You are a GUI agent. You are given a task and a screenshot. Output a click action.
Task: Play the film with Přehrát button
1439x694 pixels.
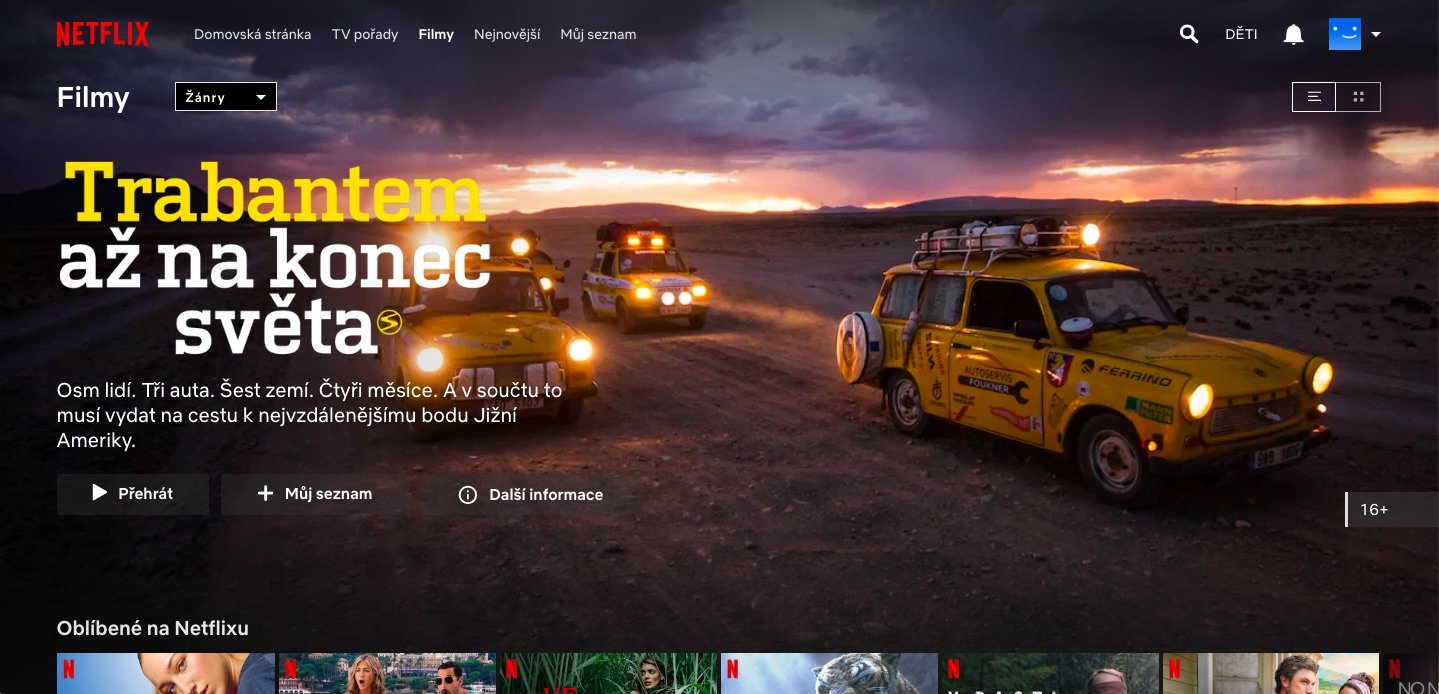coord(133,494)
